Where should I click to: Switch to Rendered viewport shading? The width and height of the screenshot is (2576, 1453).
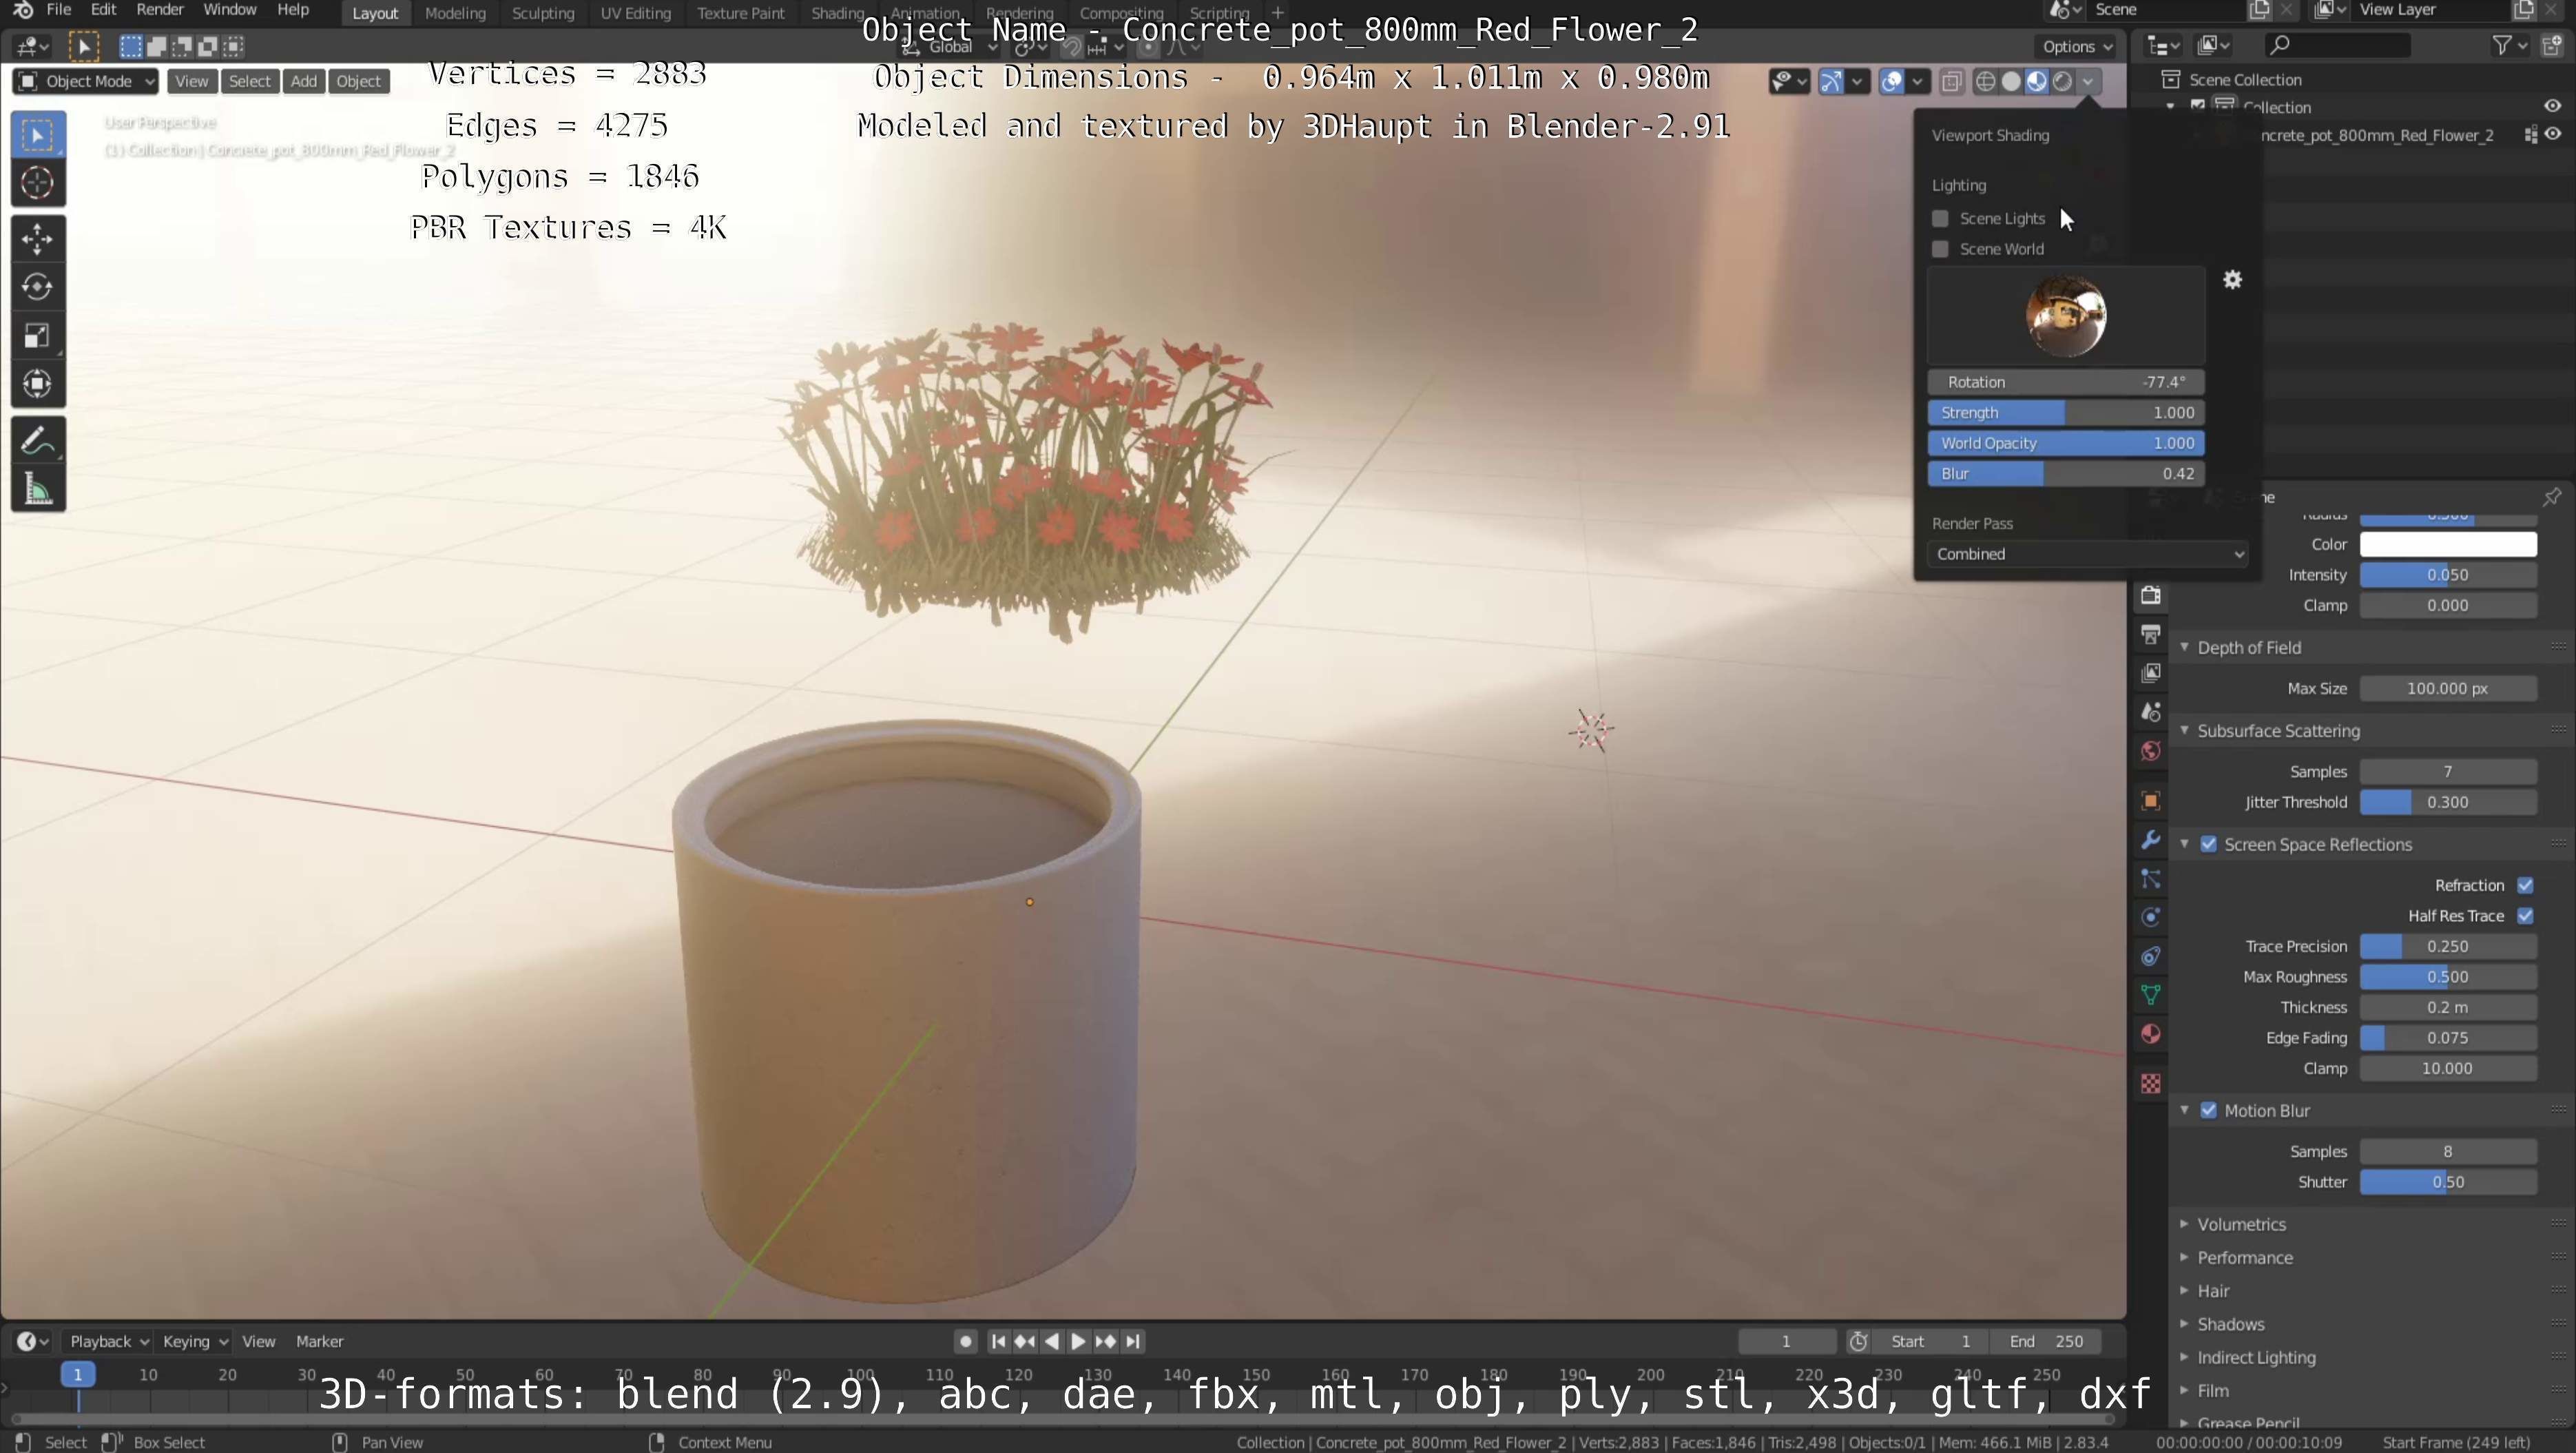point(2062,82)
